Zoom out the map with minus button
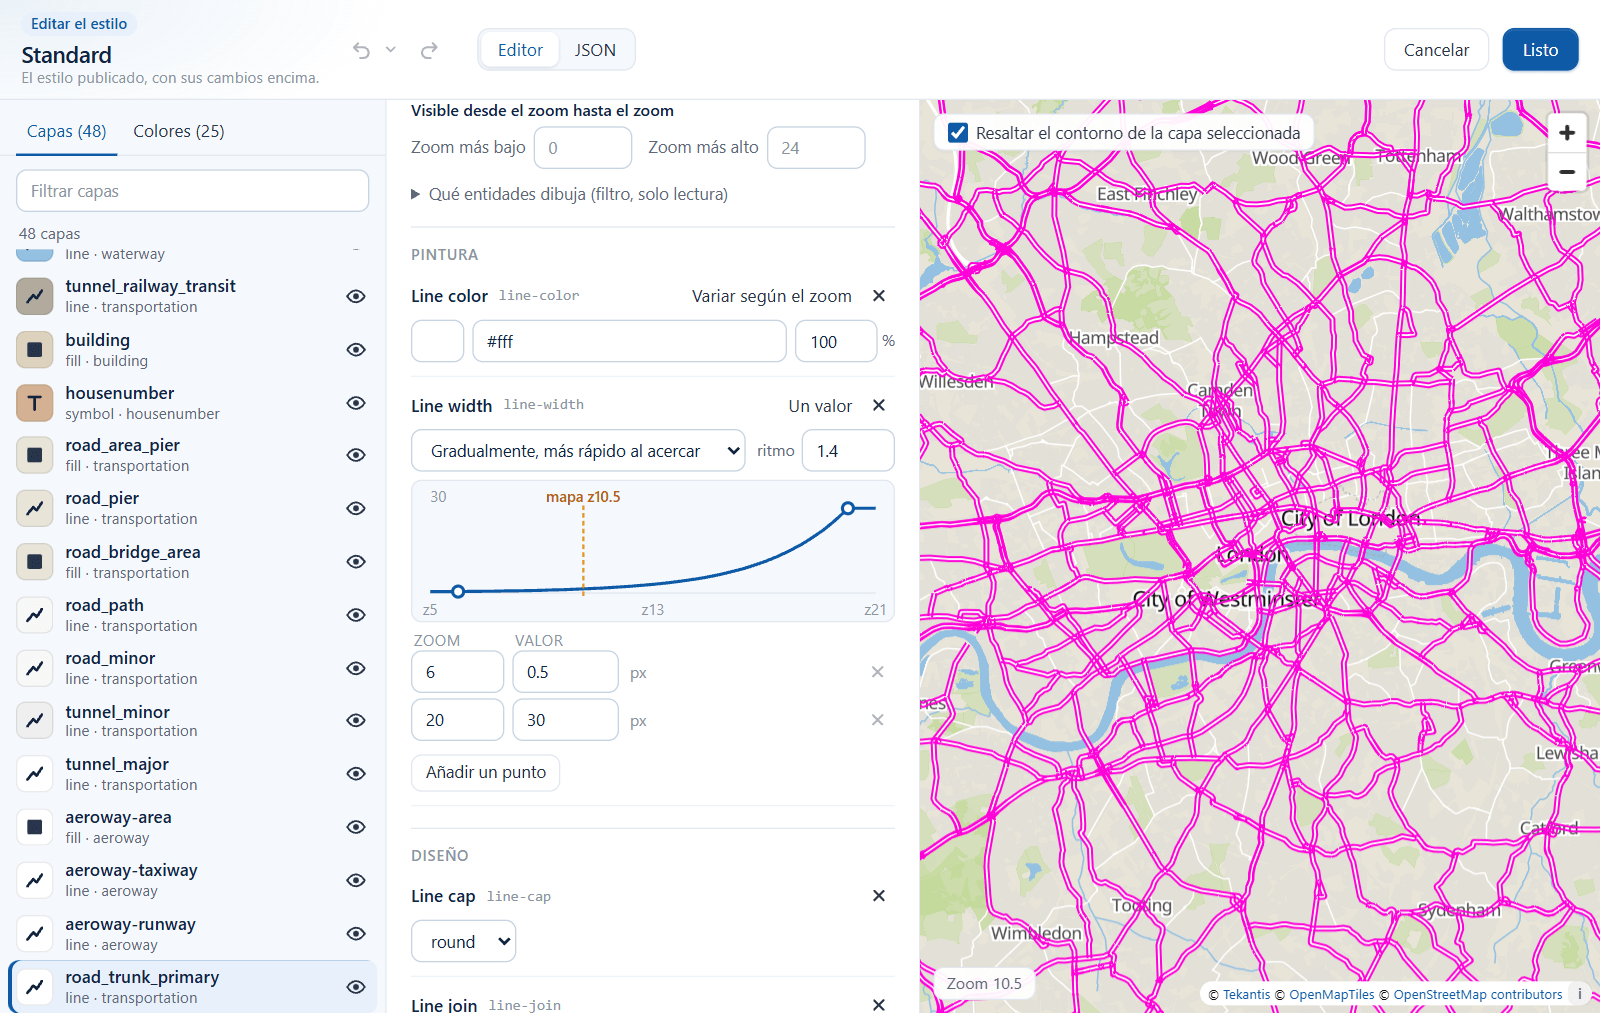 [x=1567, y=172]
